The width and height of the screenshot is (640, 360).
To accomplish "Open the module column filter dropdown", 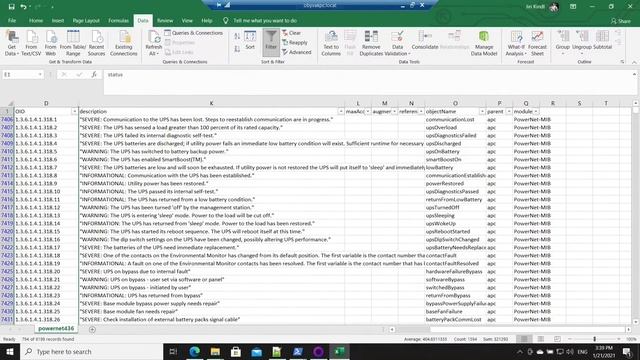I will pyautogui.click(x=536, y=111).
